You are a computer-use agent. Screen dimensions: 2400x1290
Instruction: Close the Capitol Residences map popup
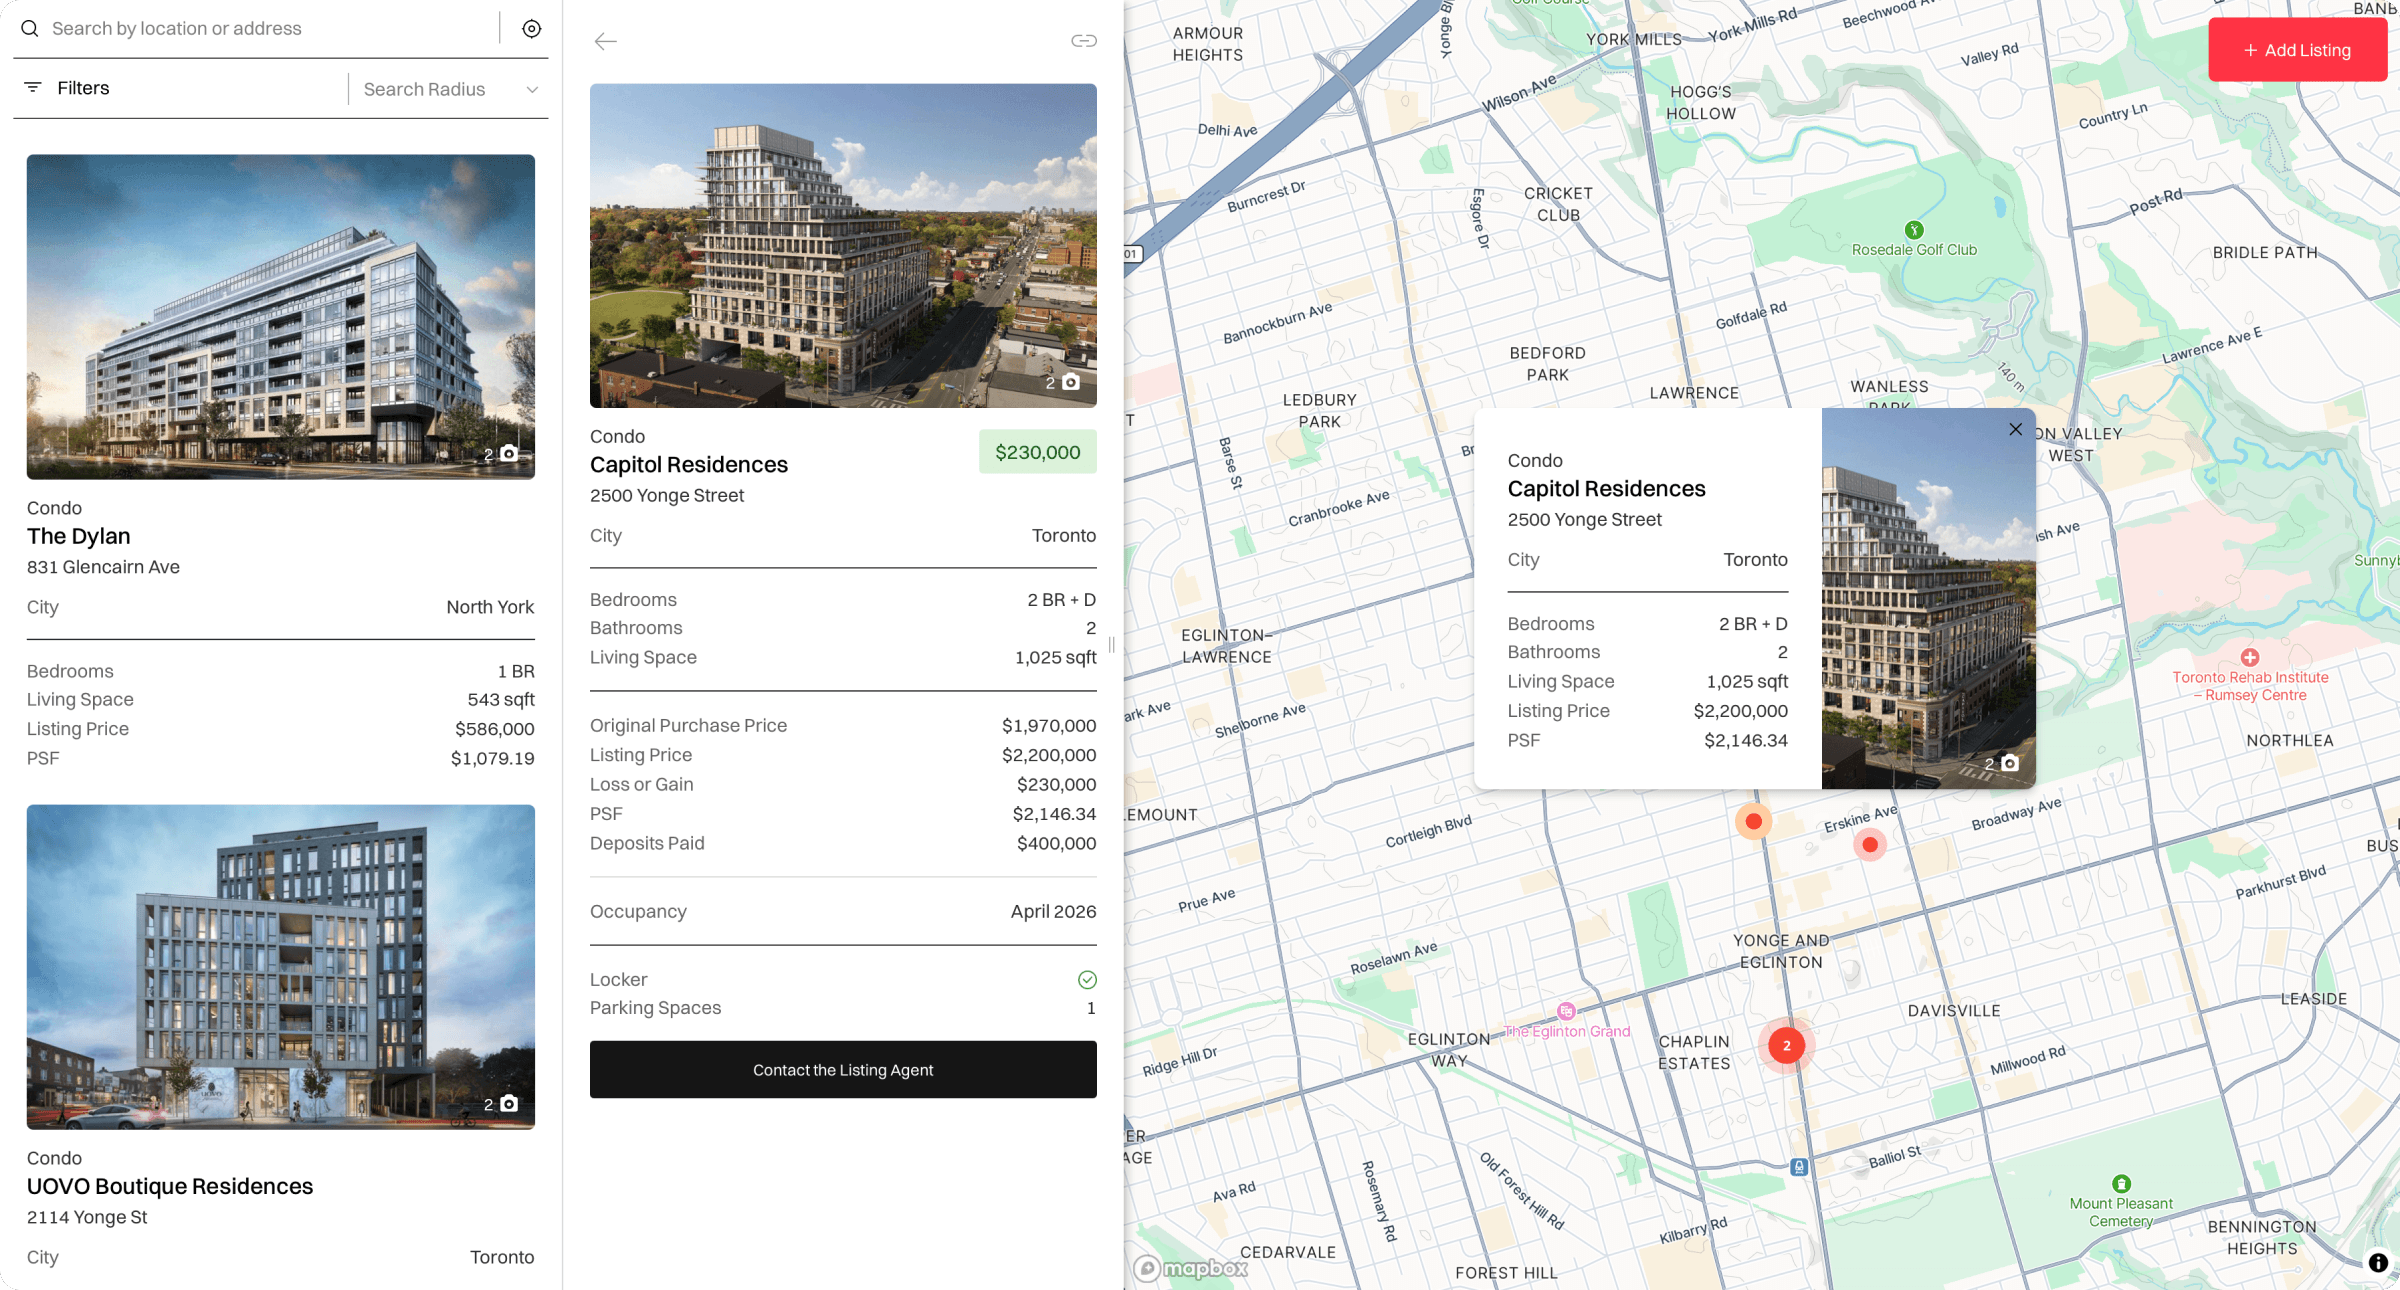(x=2016, y=429)
